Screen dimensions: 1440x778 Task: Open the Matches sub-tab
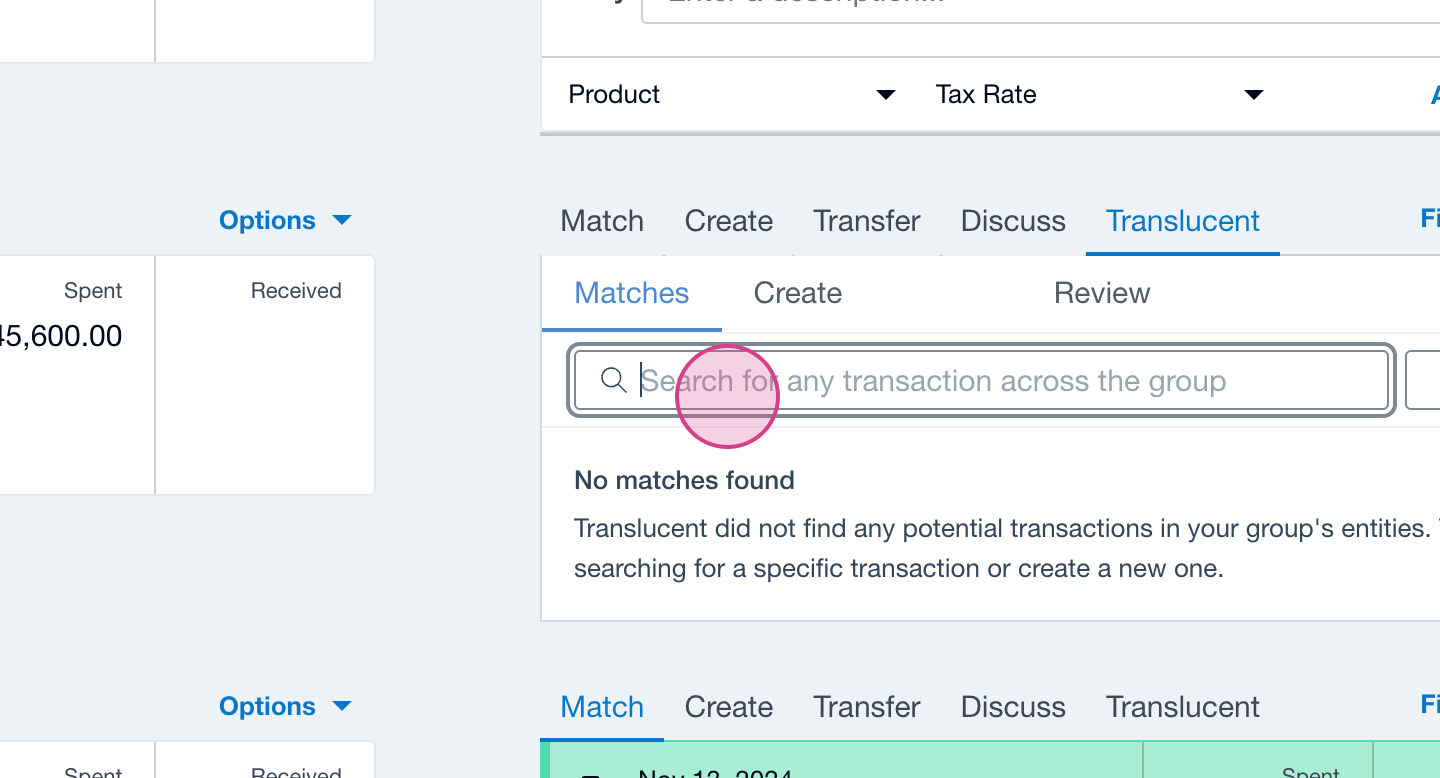tap(631, 293)
